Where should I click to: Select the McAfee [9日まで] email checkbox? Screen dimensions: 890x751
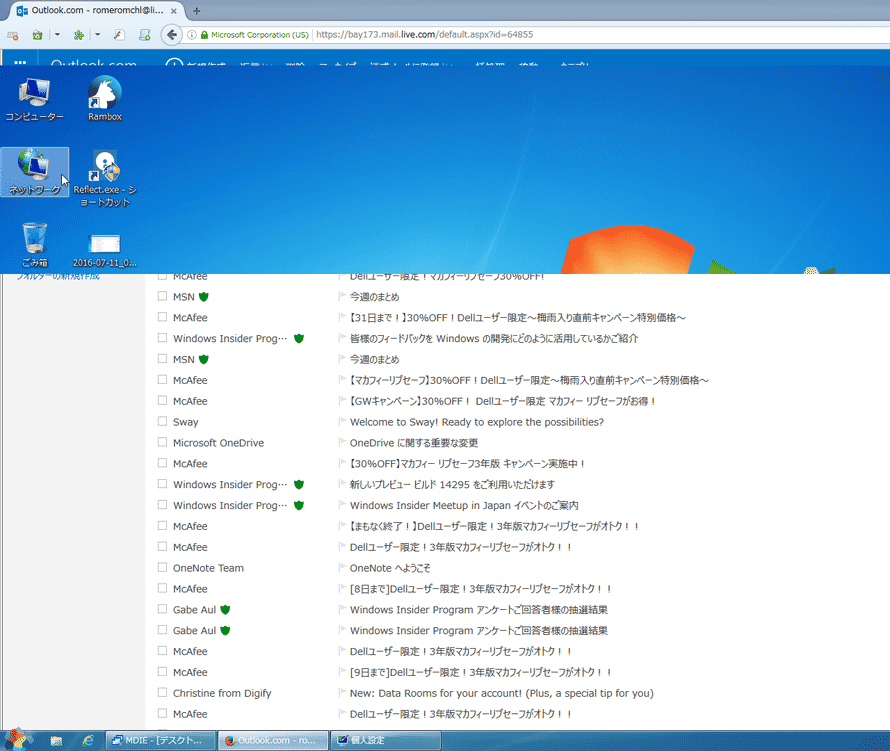162,672
